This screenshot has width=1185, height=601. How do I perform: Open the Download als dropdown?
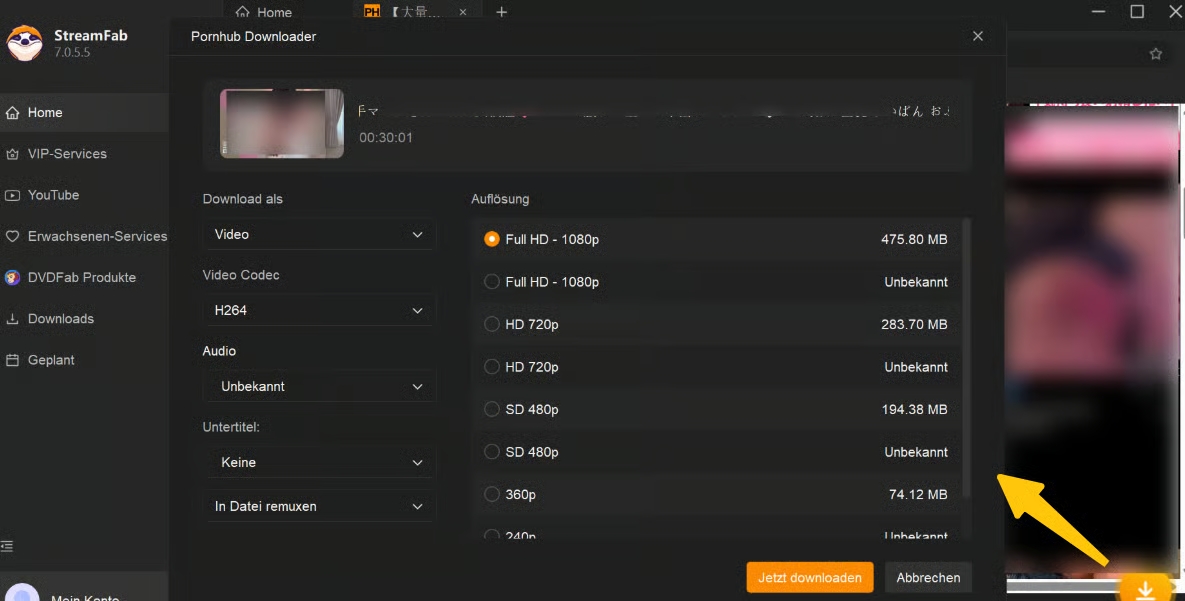[319, 234]
